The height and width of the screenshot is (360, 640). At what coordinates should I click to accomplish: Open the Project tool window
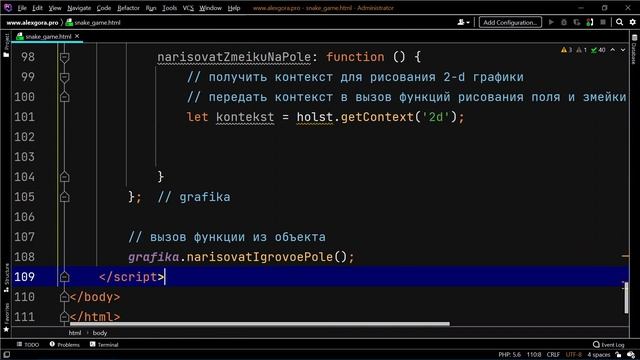(x=6, y=45)
